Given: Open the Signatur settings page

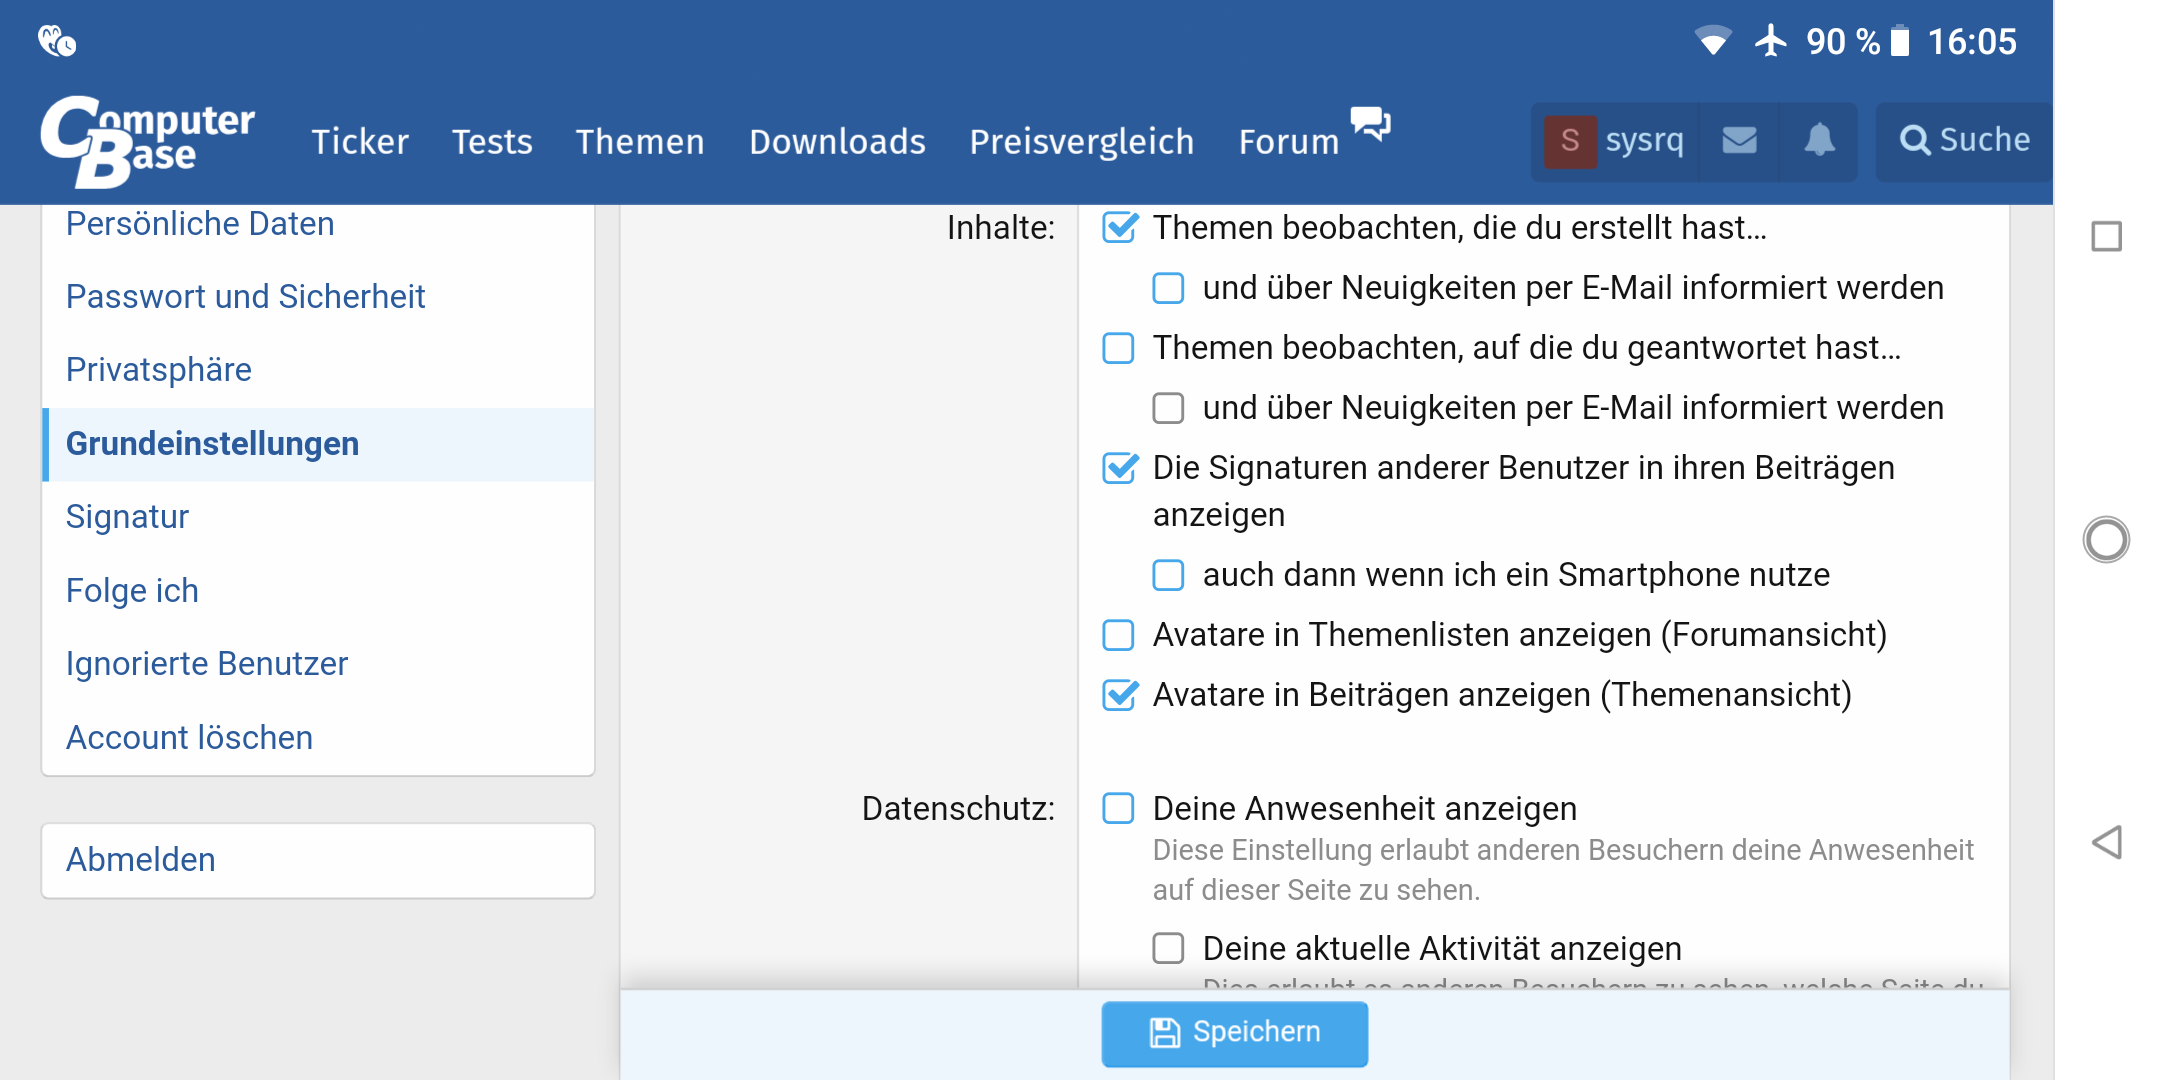Looking at the screenshot, I should pyautogui.click(x=127, y=517).
